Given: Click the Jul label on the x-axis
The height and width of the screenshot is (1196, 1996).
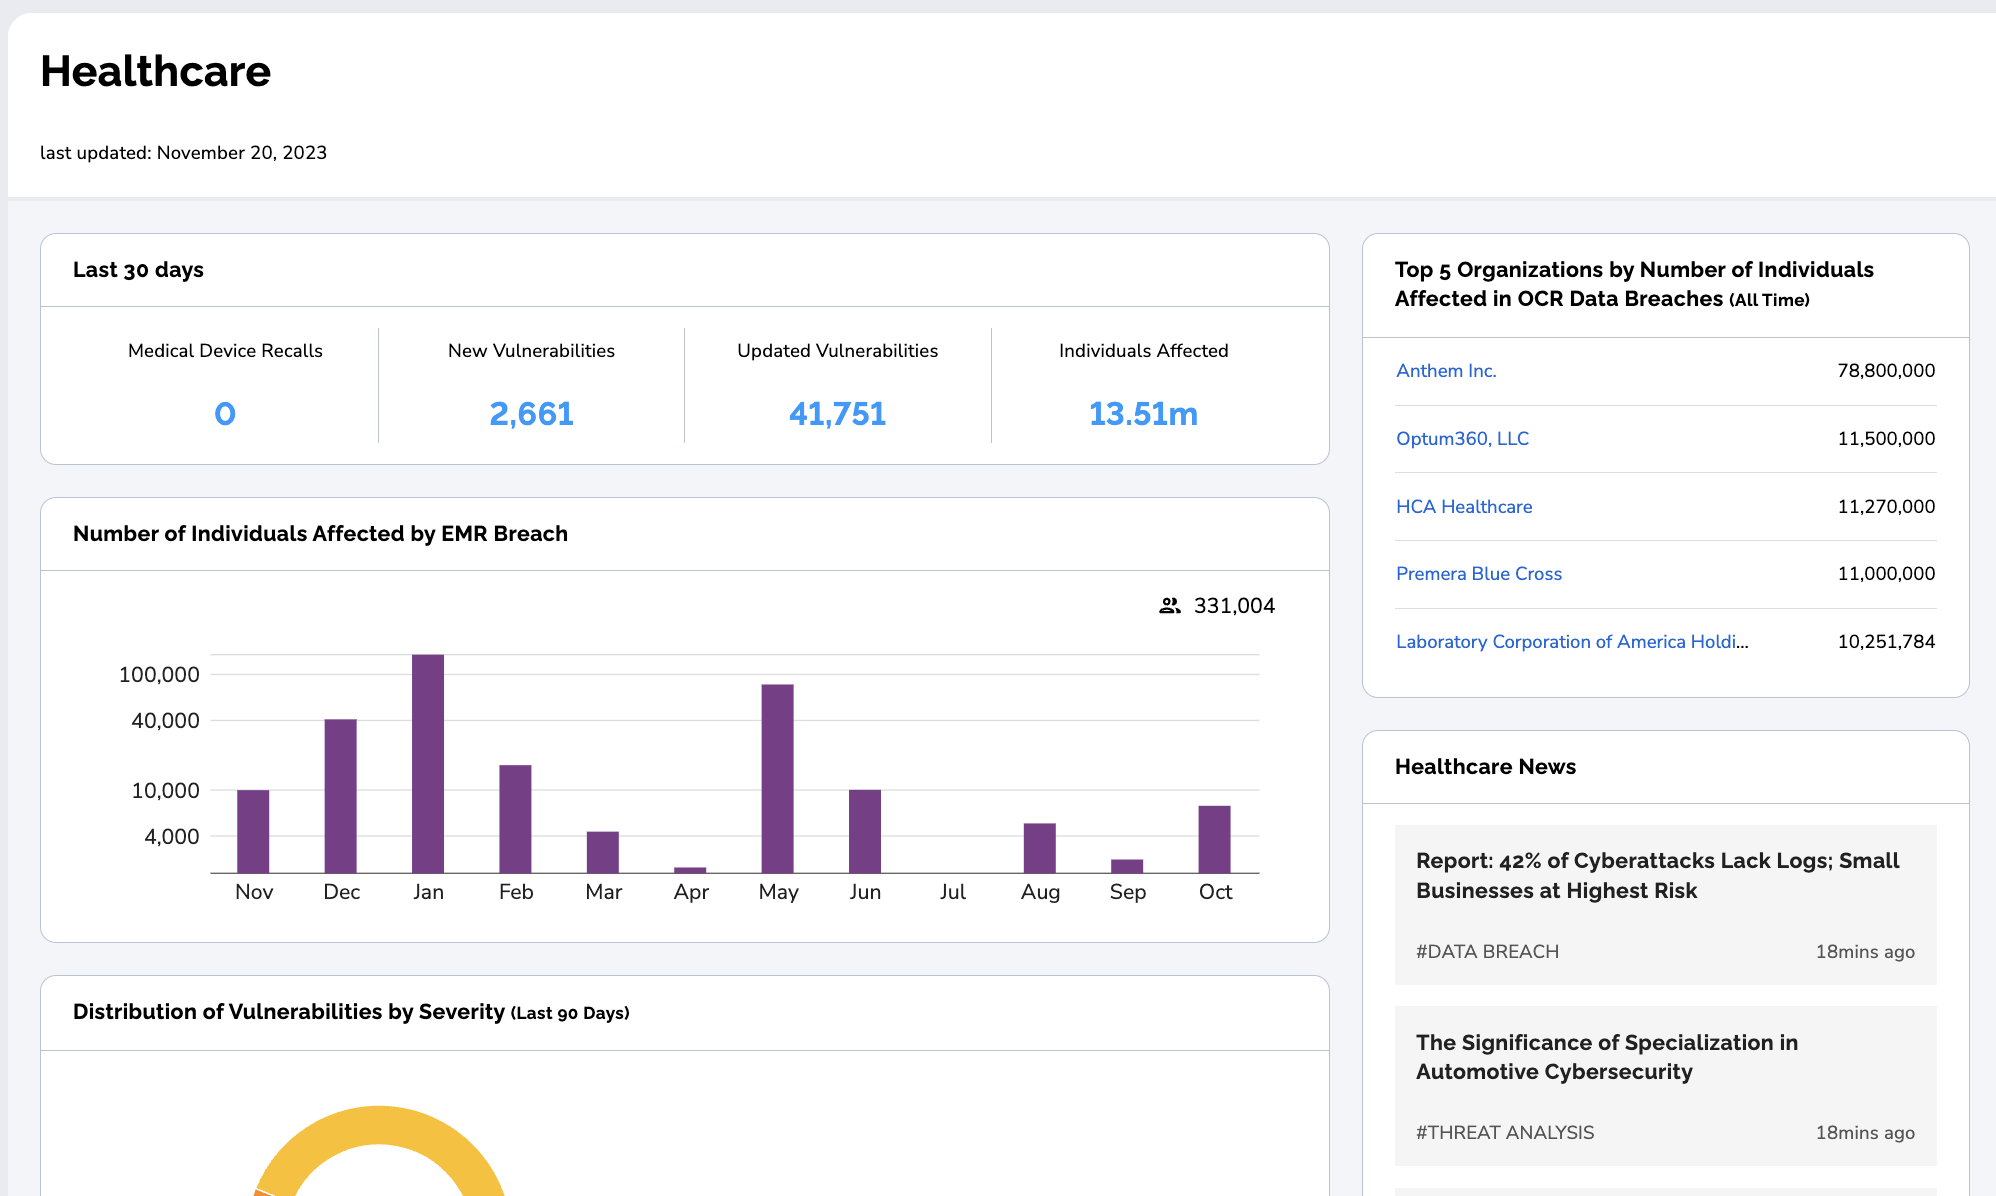Looking at the screenshot, I should 952,892.
